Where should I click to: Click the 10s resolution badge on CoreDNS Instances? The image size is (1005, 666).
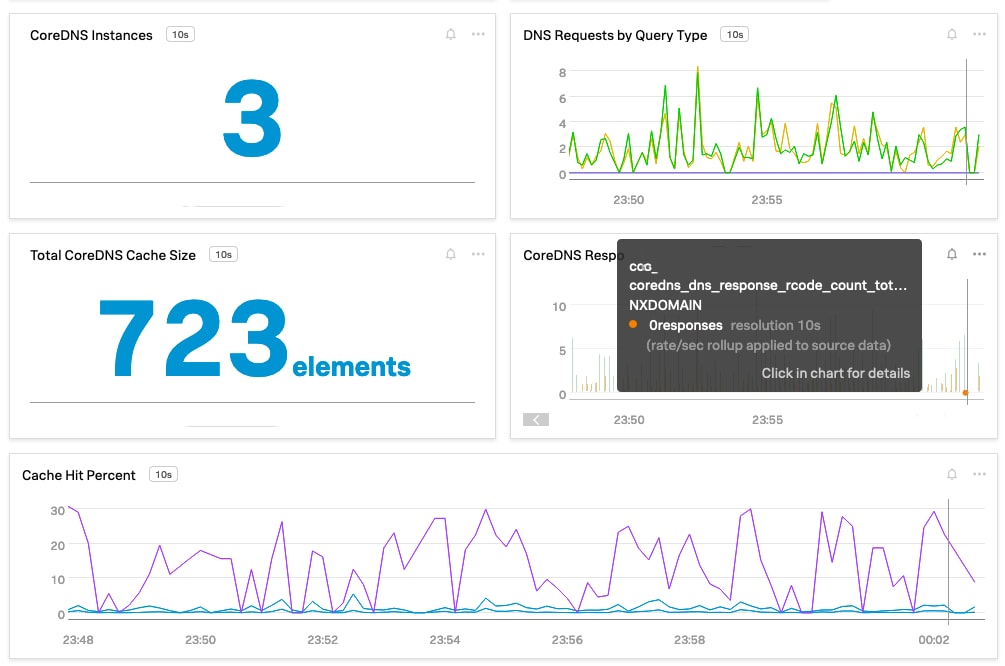coord(180,35)
